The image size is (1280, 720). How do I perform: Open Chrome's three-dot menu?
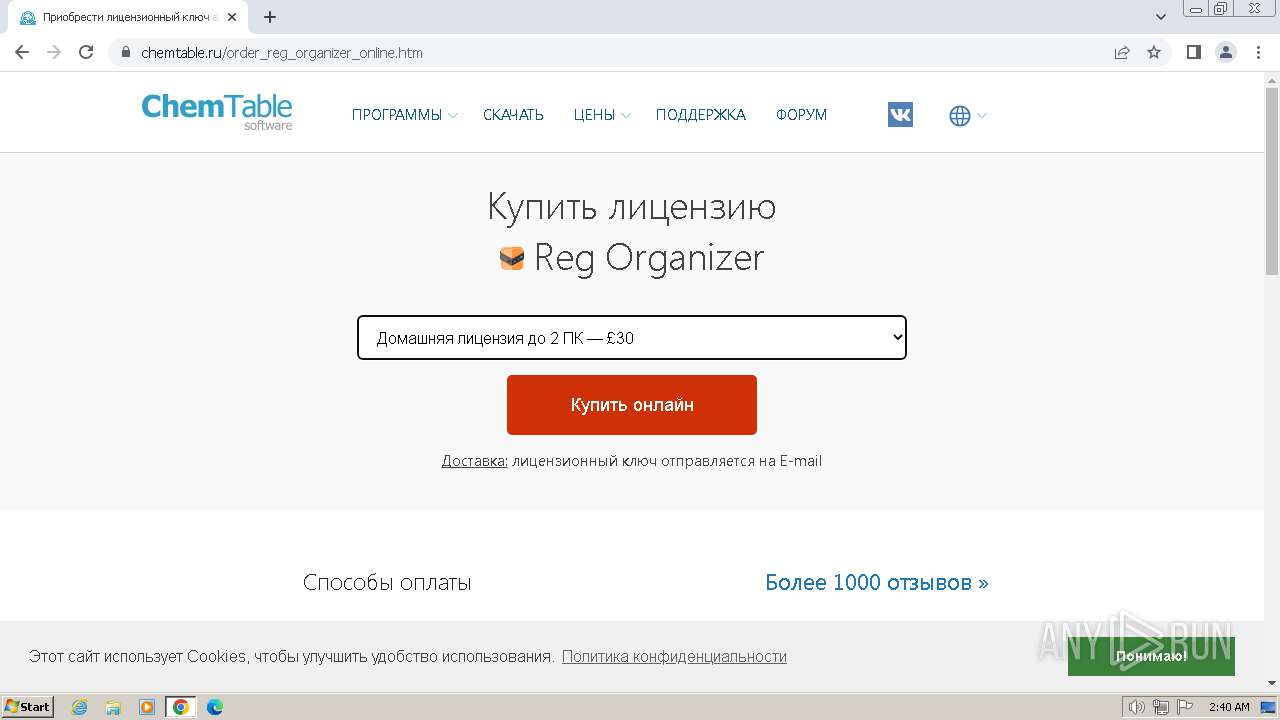pos(1257,52)
